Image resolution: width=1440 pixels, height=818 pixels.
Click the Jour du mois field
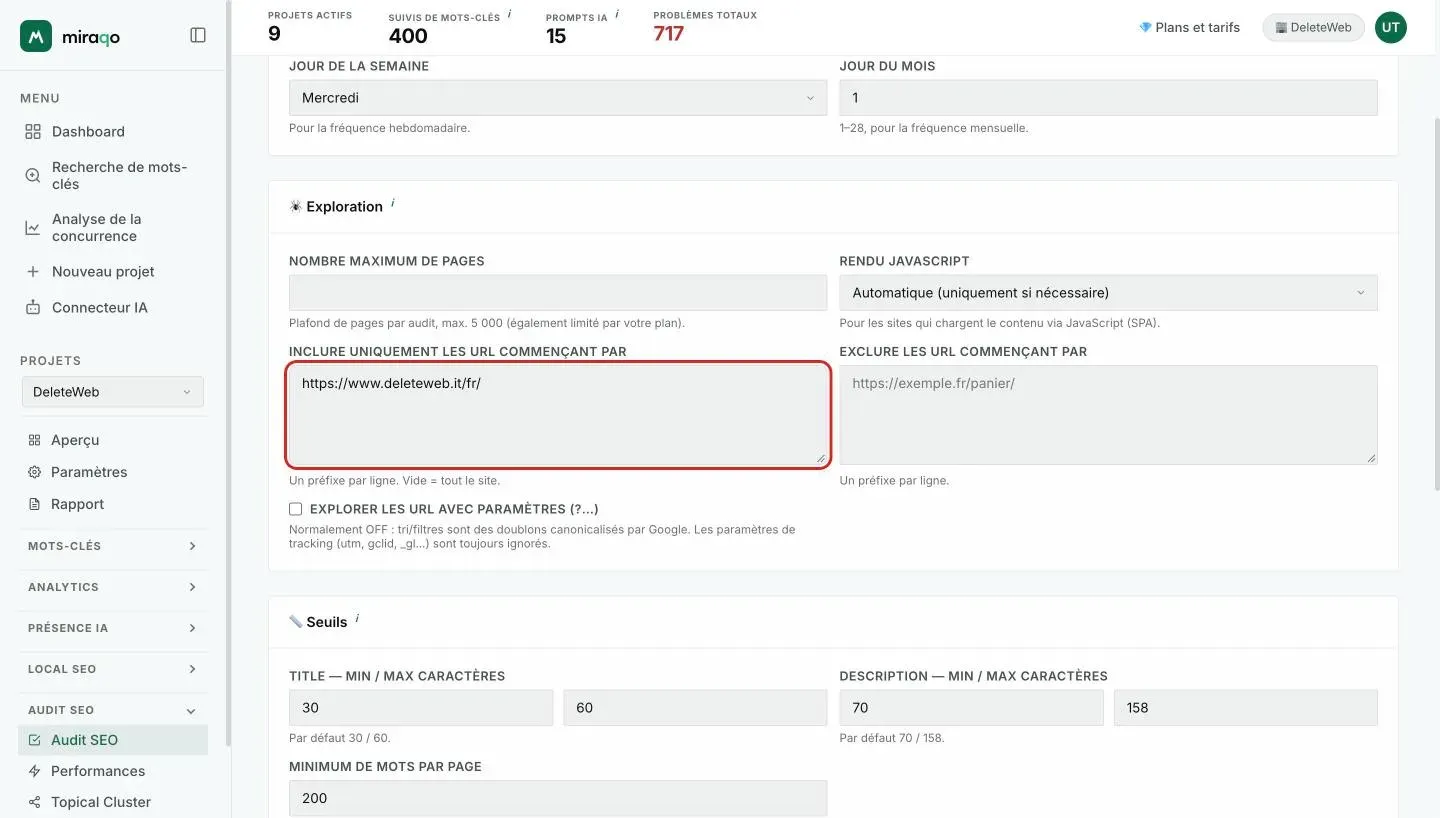pos(1108,98)
